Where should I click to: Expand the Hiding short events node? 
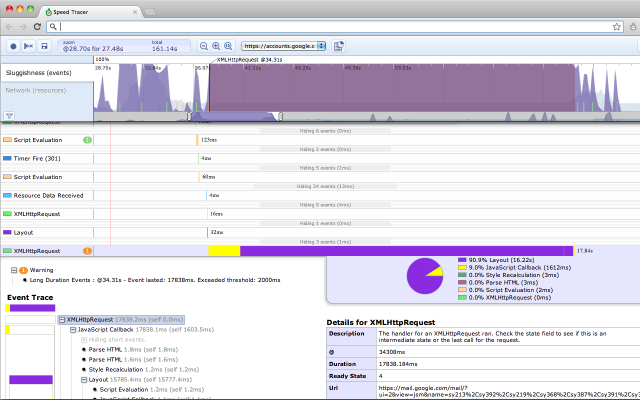point(82,339)
